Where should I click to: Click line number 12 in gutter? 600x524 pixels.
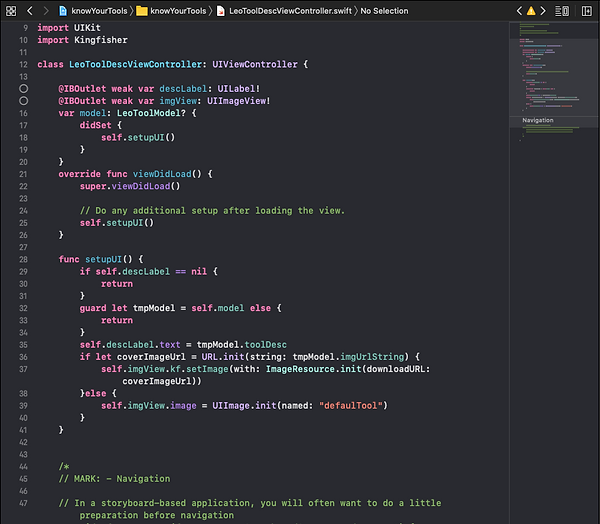click(23, 65)
